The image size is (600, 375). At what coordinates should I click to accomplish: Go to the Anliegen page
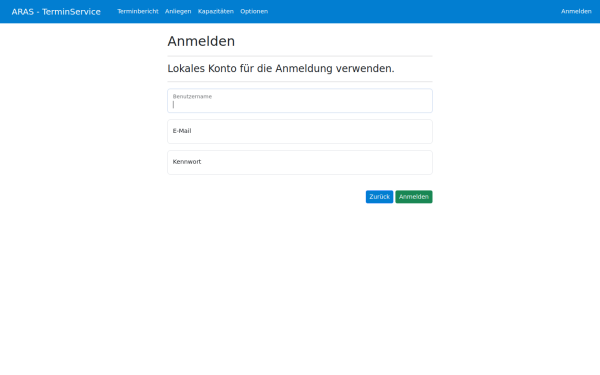(178, 11)
